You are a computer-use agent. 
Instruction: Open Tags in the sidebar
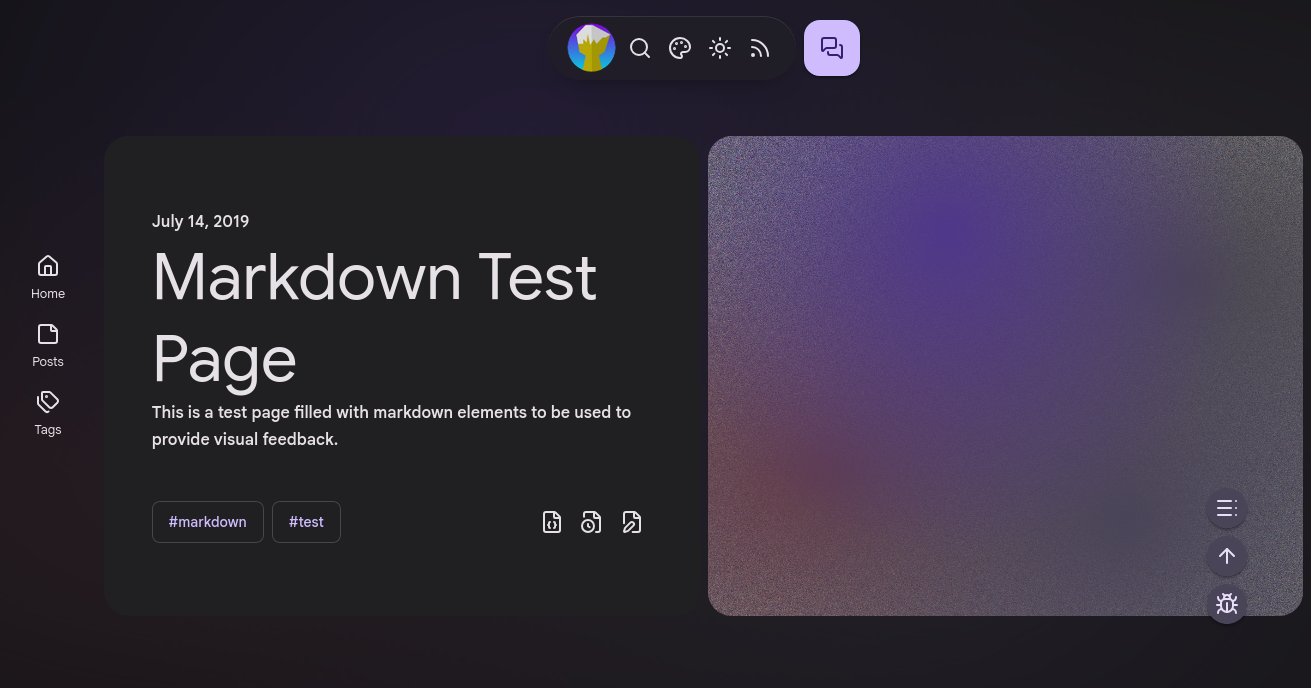tap(48, 412)
